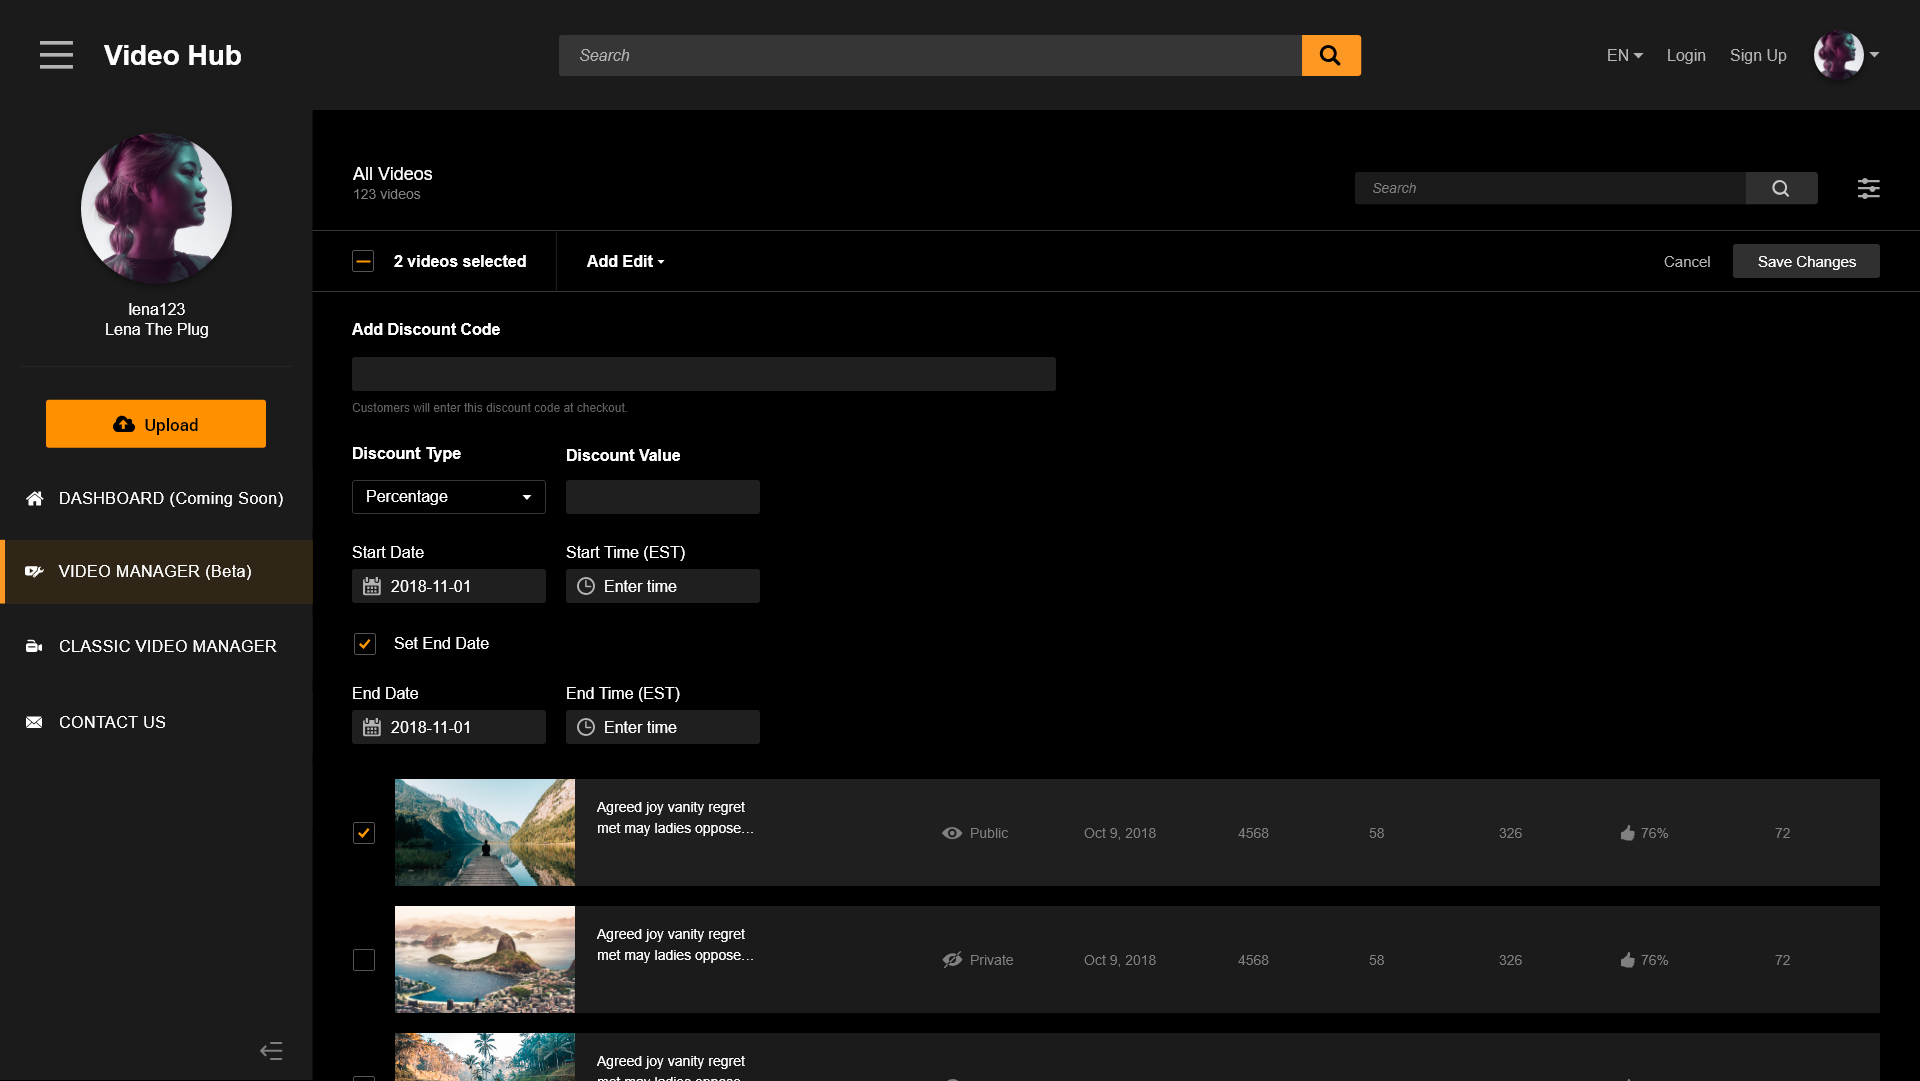Click the Private video title text
The height and width of the screenshot is (1081, 1920).
[675, 945]
